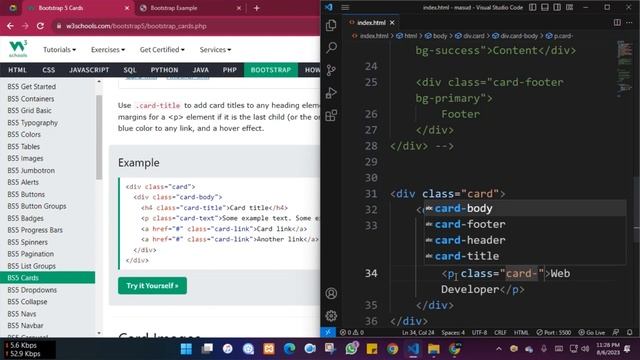Viewport: 640px width, 360px height.
Task: Open the Run and Debug view
Action: (x=331, y=93)
